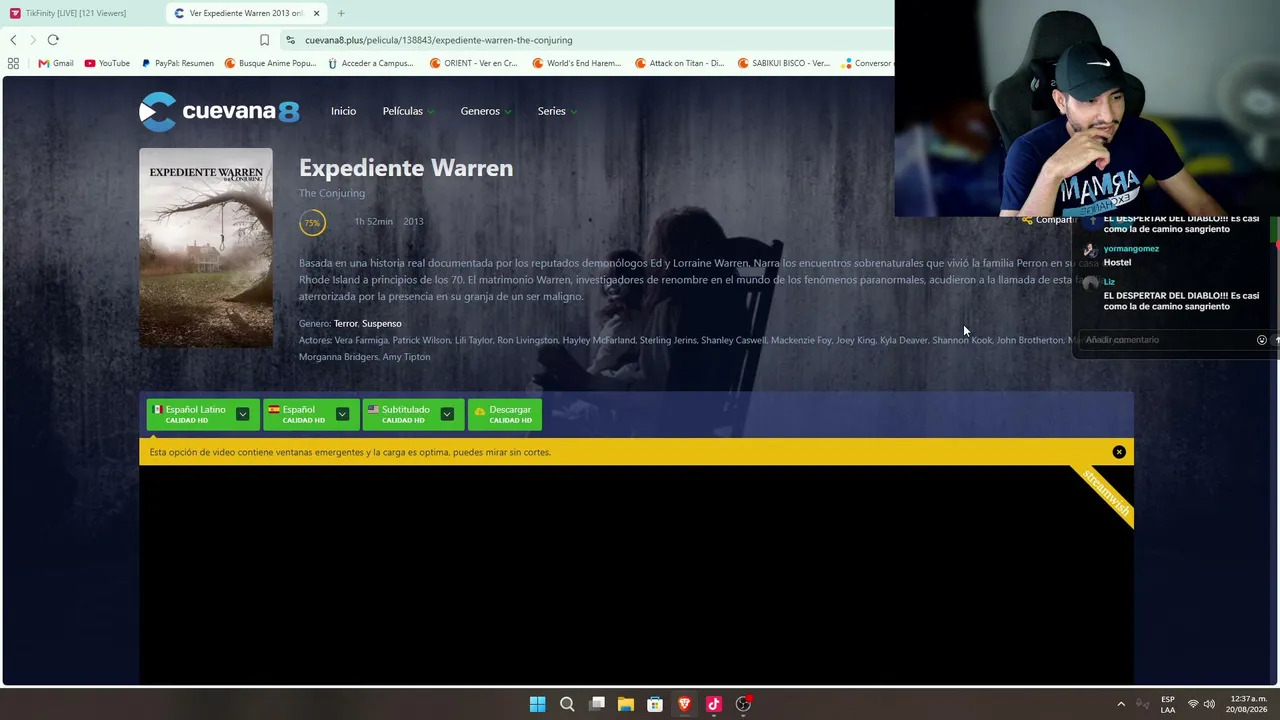Click the ESP LAA language indicator
The height and width of the screenshot is (720, 1280).
[x=1168, y=704]
